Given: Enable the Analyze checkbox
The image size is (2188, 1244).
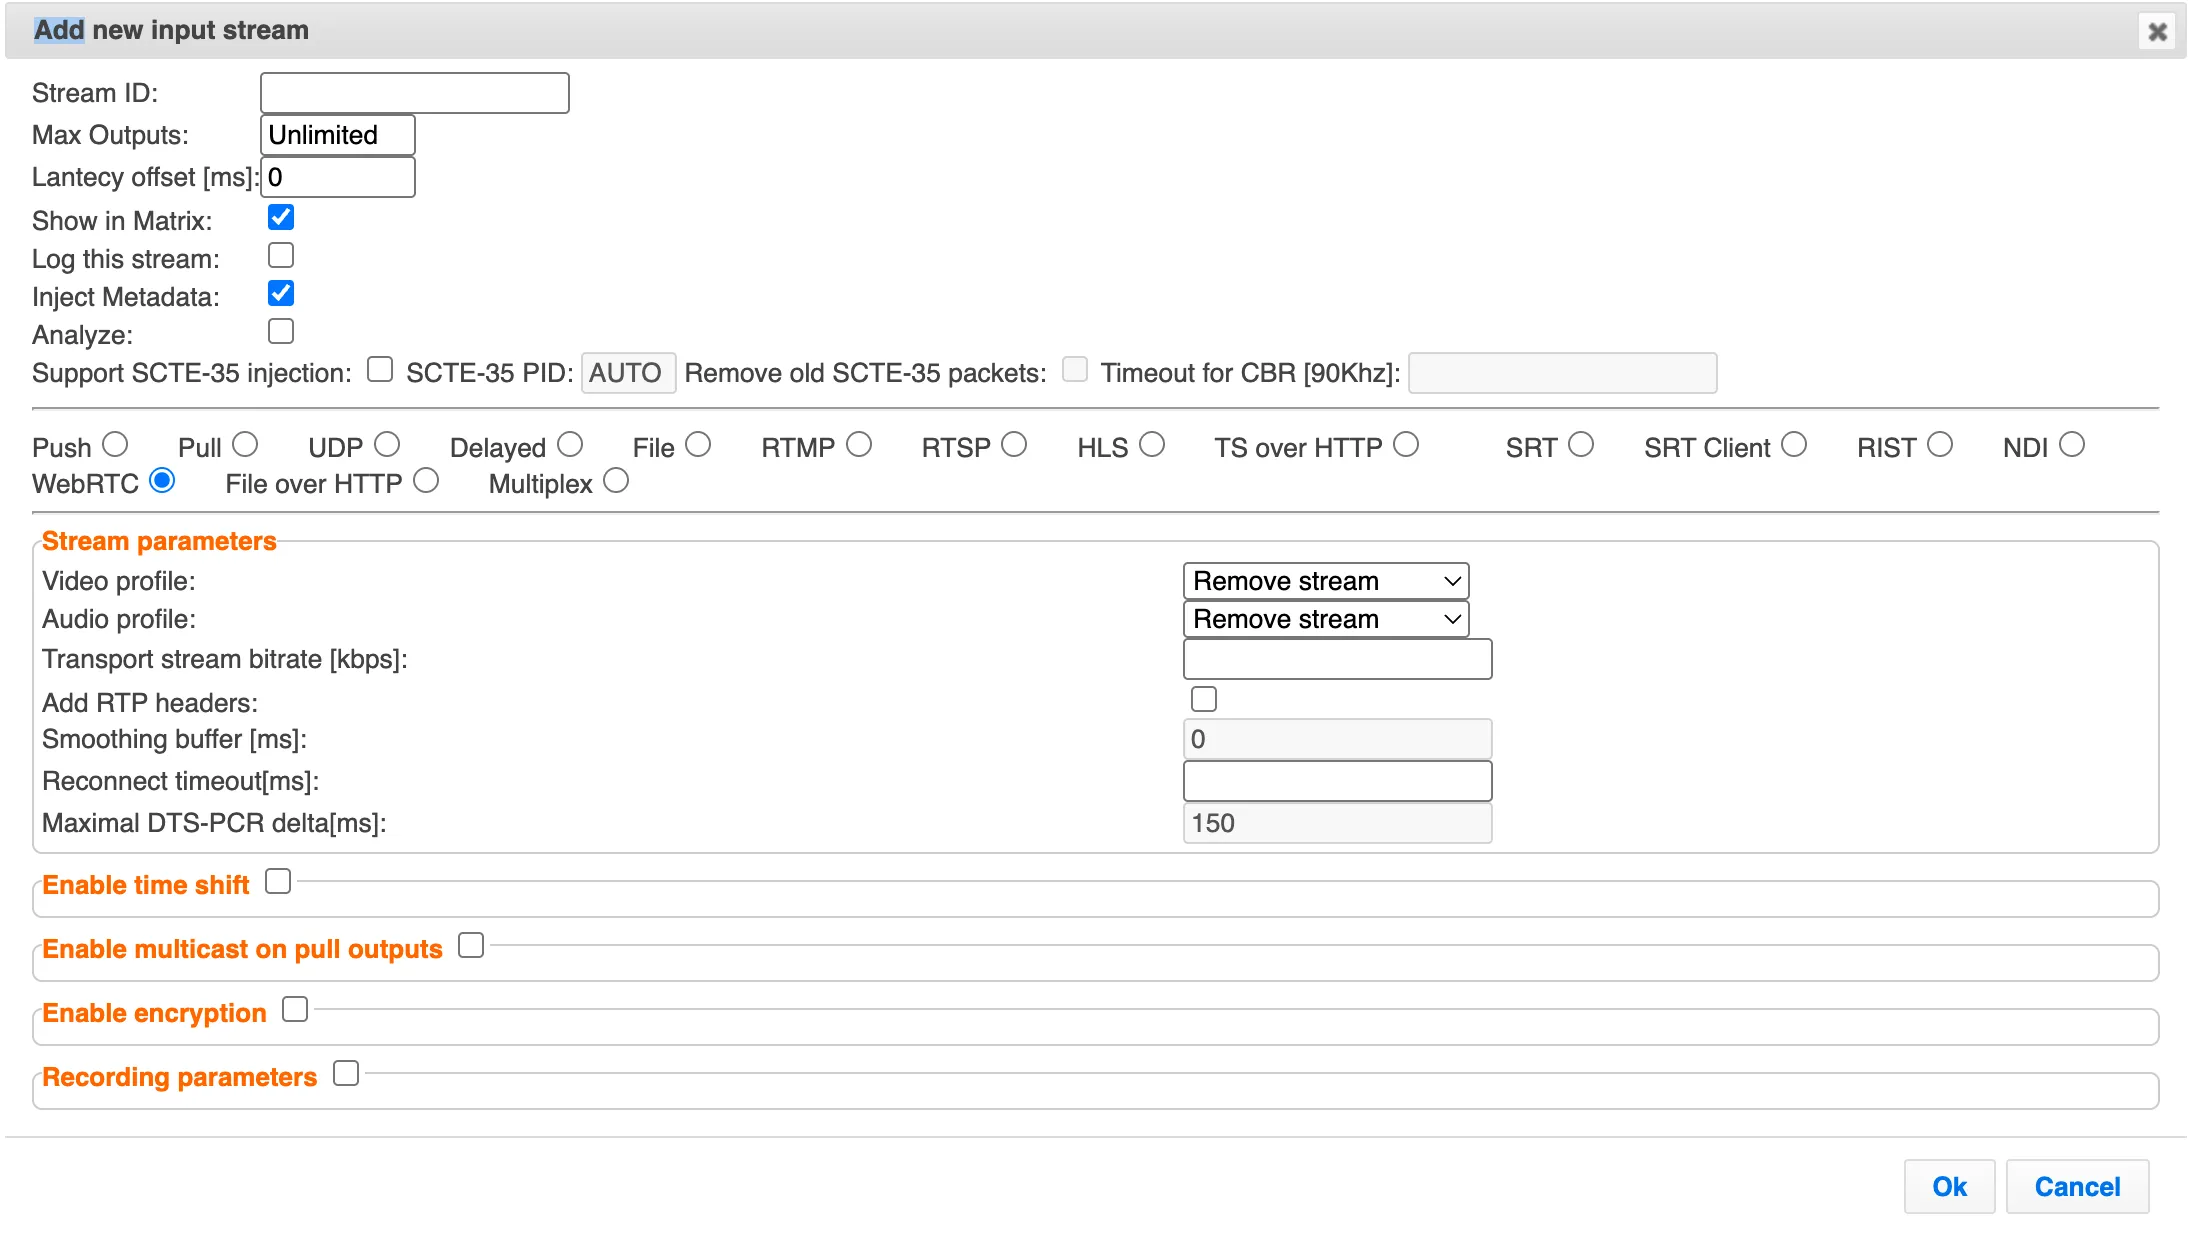Looking at the screenshot, I should (x=281, y=331).
